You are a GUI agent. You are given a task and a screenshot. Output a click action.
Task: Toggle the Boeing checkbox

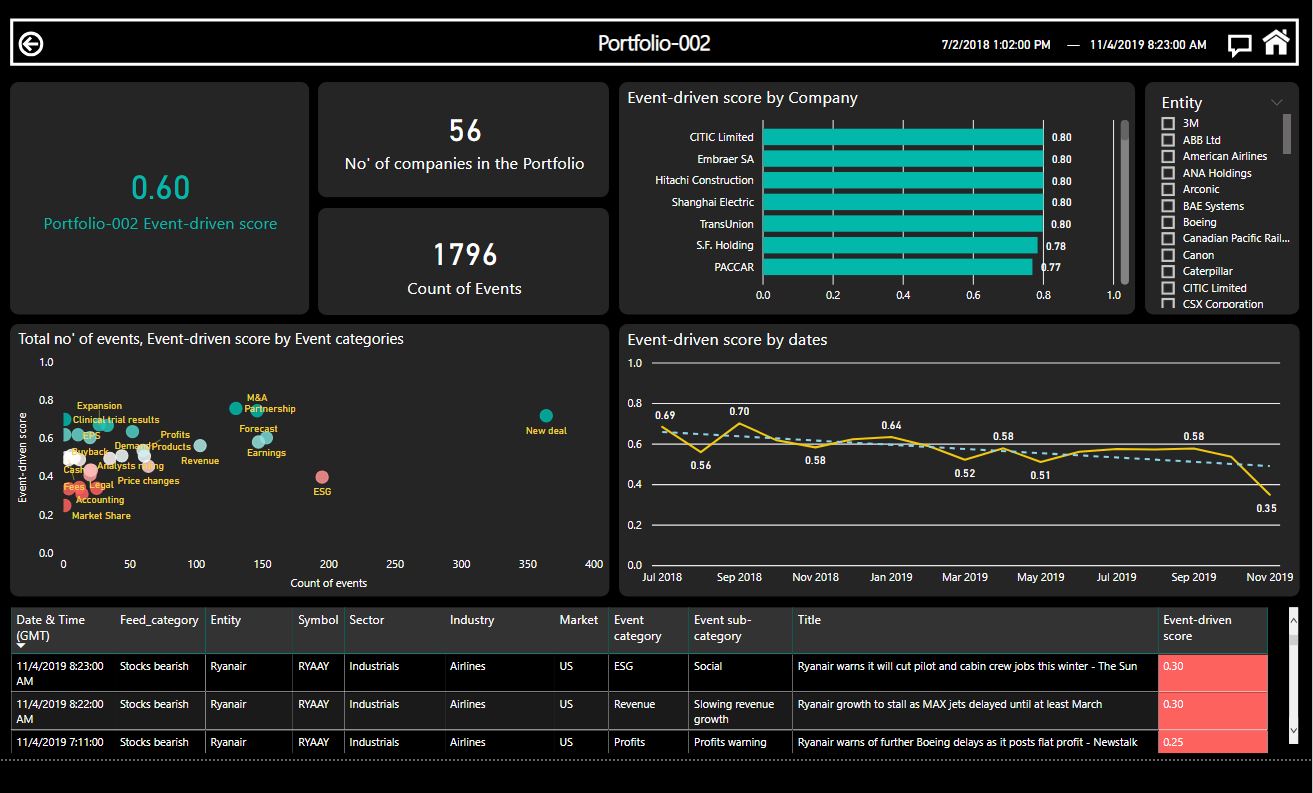(x=1167, y=222)
